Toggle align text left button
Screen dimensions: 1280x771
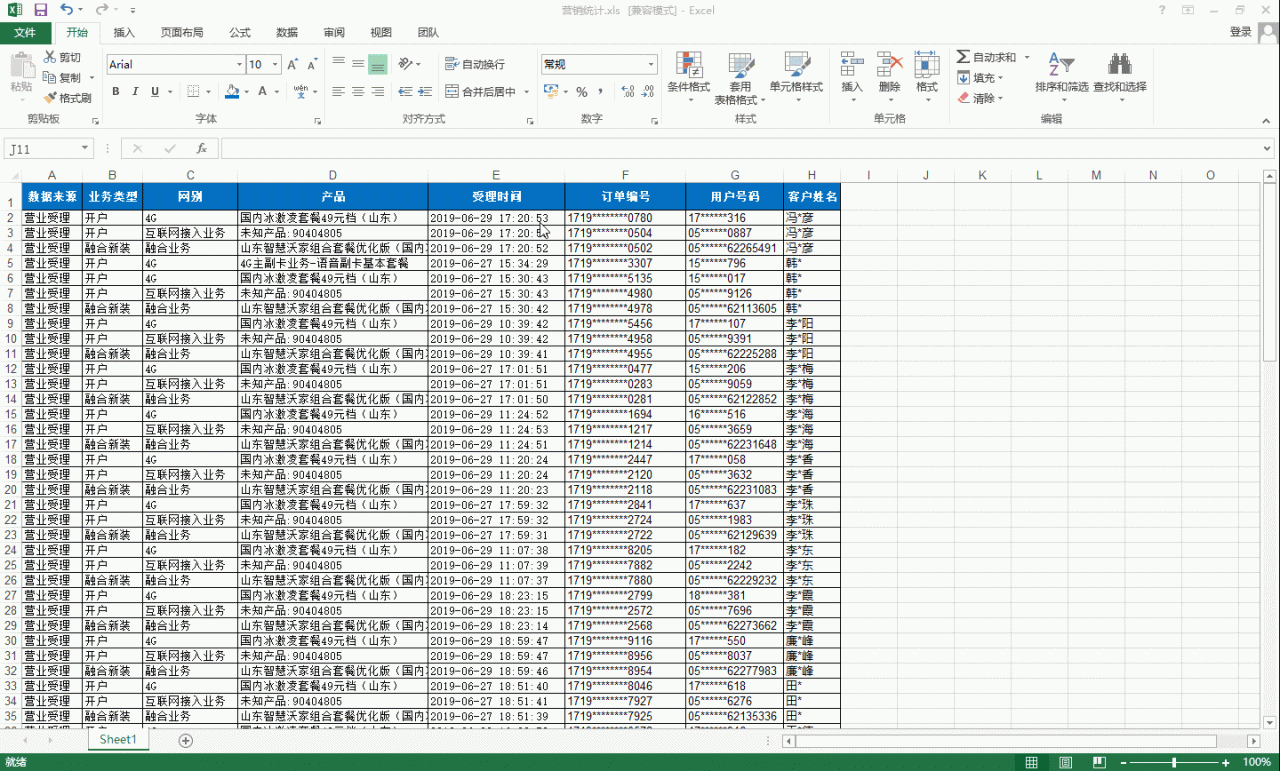339,92
